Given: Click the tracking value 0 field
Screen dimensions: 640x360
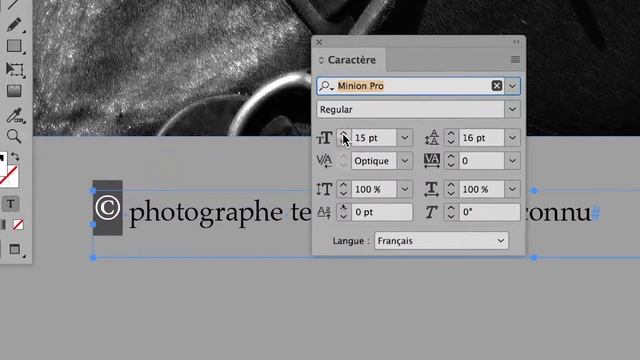Looking at the screenshot, I should coord(482,161).
